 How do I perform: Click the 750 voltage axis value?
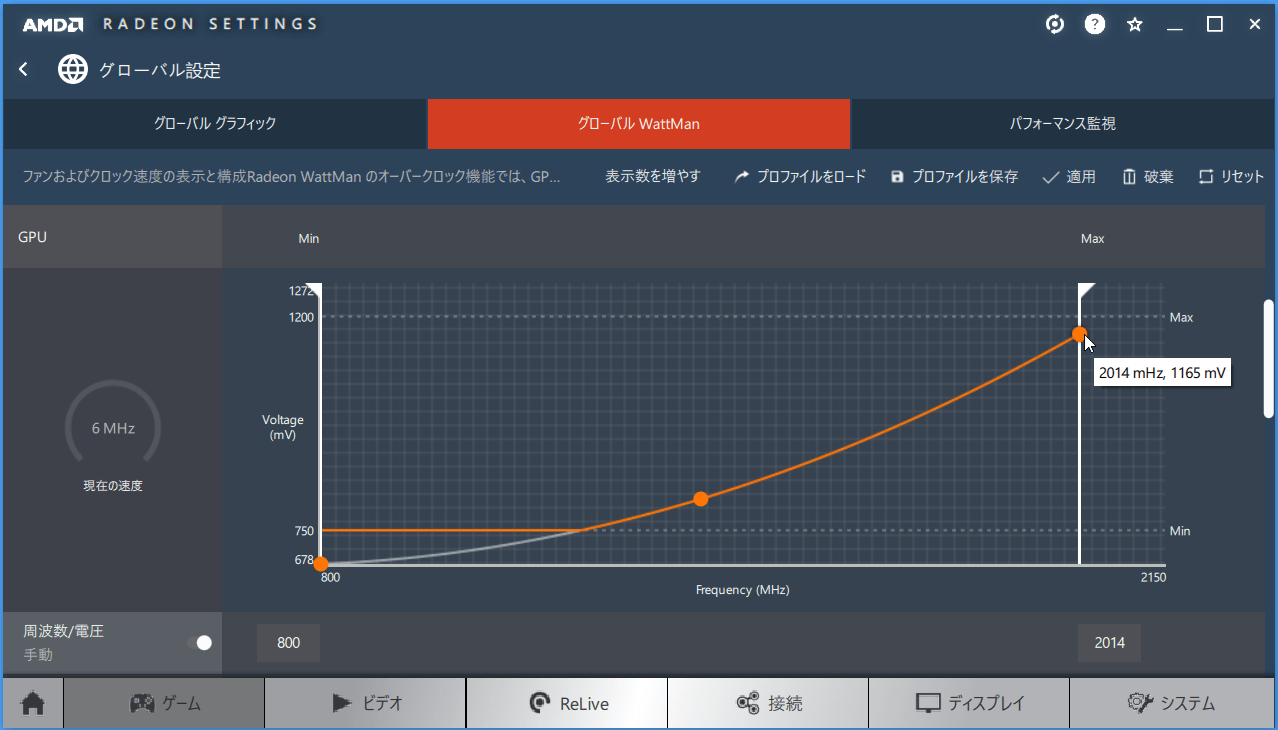[x=304, y=531]
